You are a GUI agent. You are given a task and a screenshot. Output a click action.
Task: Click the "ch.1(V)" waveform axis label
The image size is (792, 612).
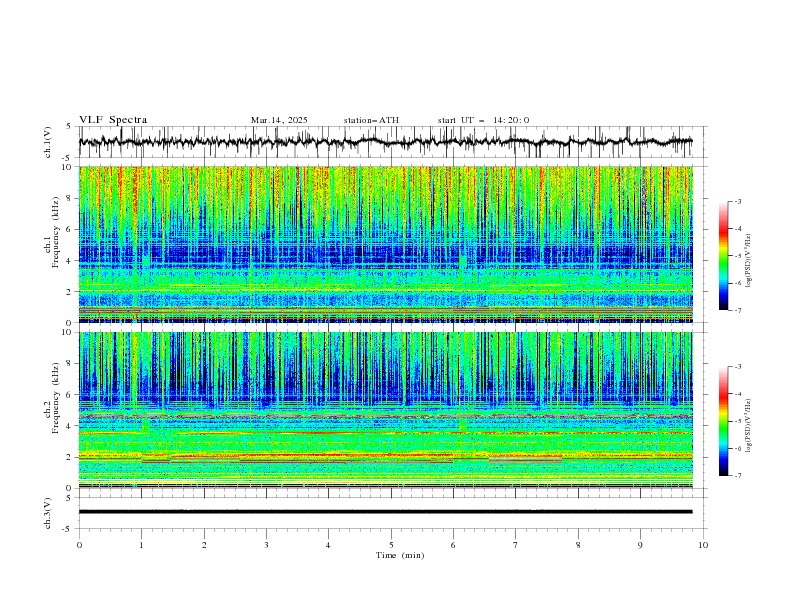point(48,142)
